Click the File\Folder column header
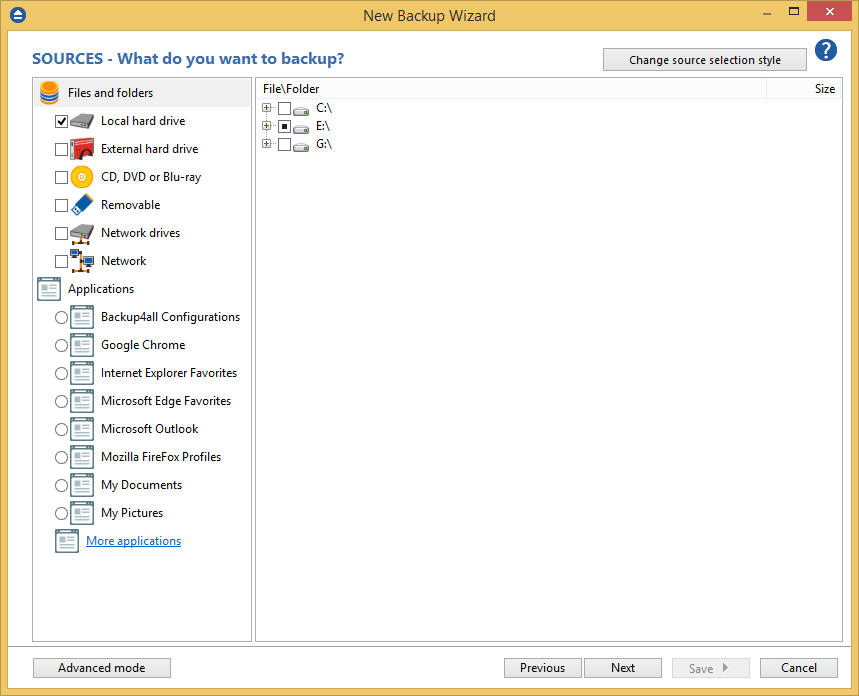 coord(511,89)
